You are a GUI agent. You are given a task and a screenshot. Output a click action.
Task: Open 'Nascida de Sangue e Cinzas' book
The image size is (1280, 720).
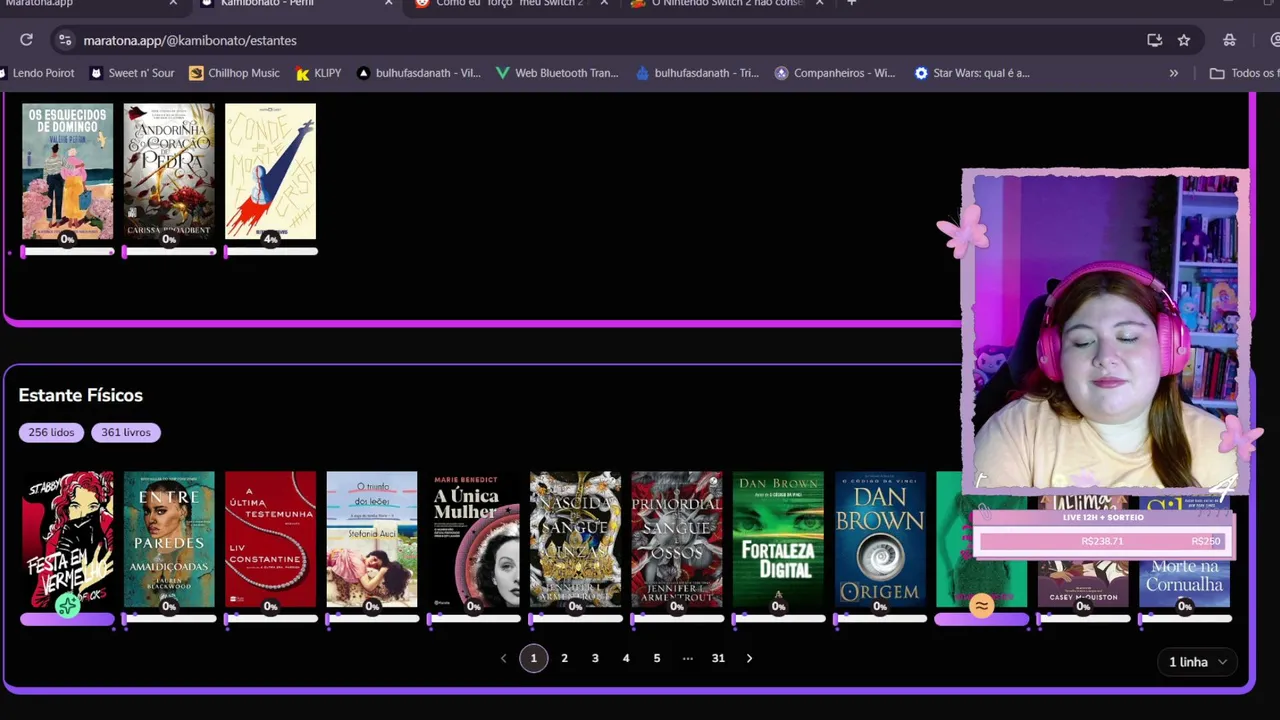click(575, 539)
